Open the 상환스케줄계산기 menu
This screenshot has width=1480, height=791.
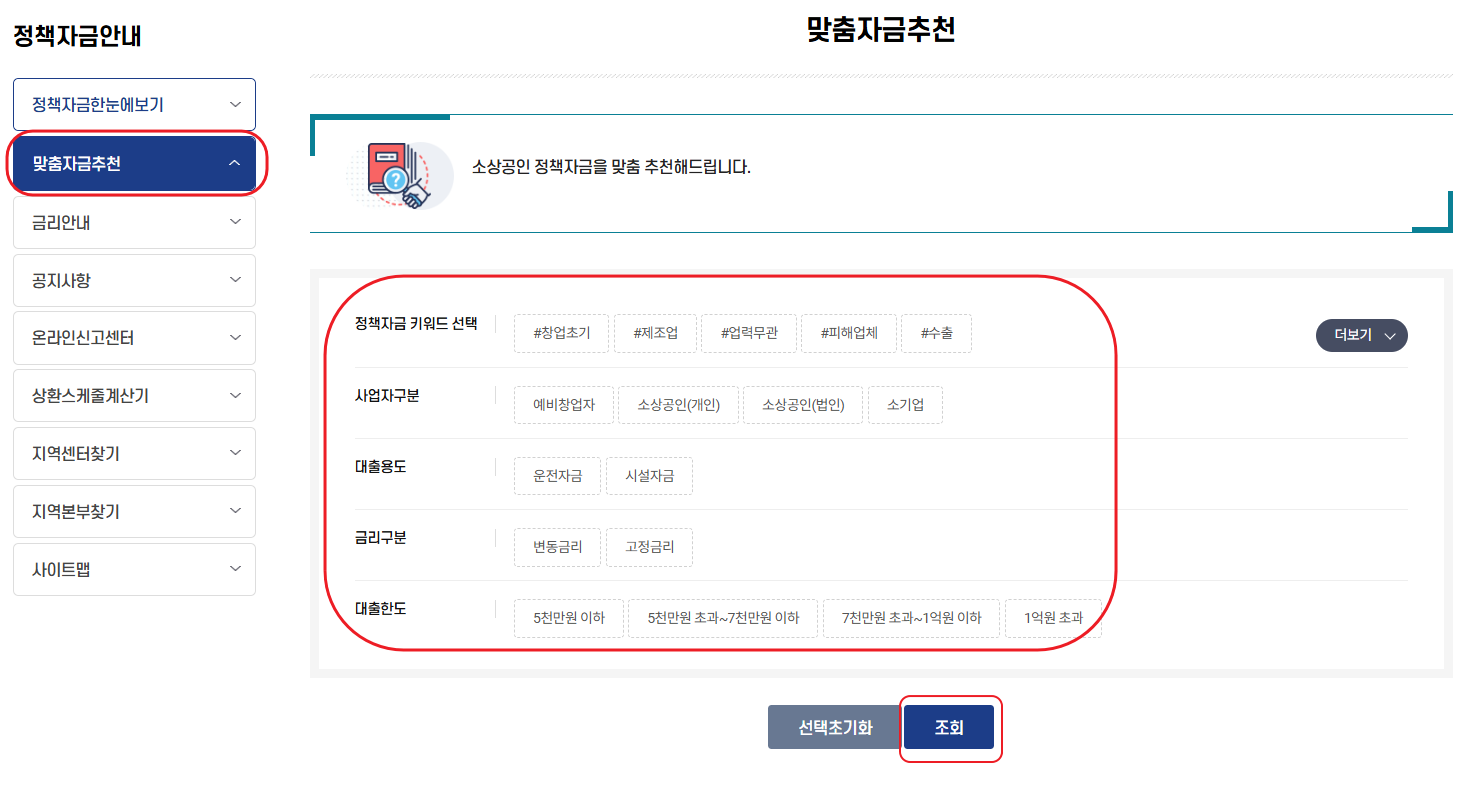(x=134, y=395)
